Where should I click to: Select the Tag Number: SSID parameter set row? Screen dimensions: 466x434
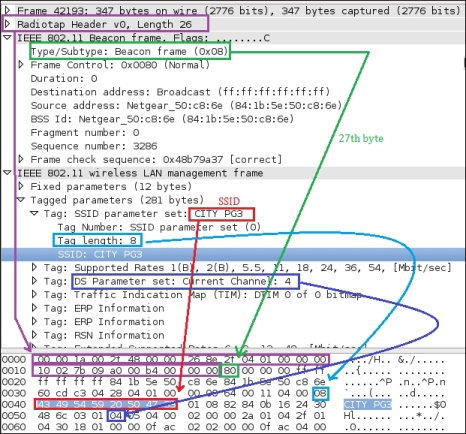tap(159, 227)
